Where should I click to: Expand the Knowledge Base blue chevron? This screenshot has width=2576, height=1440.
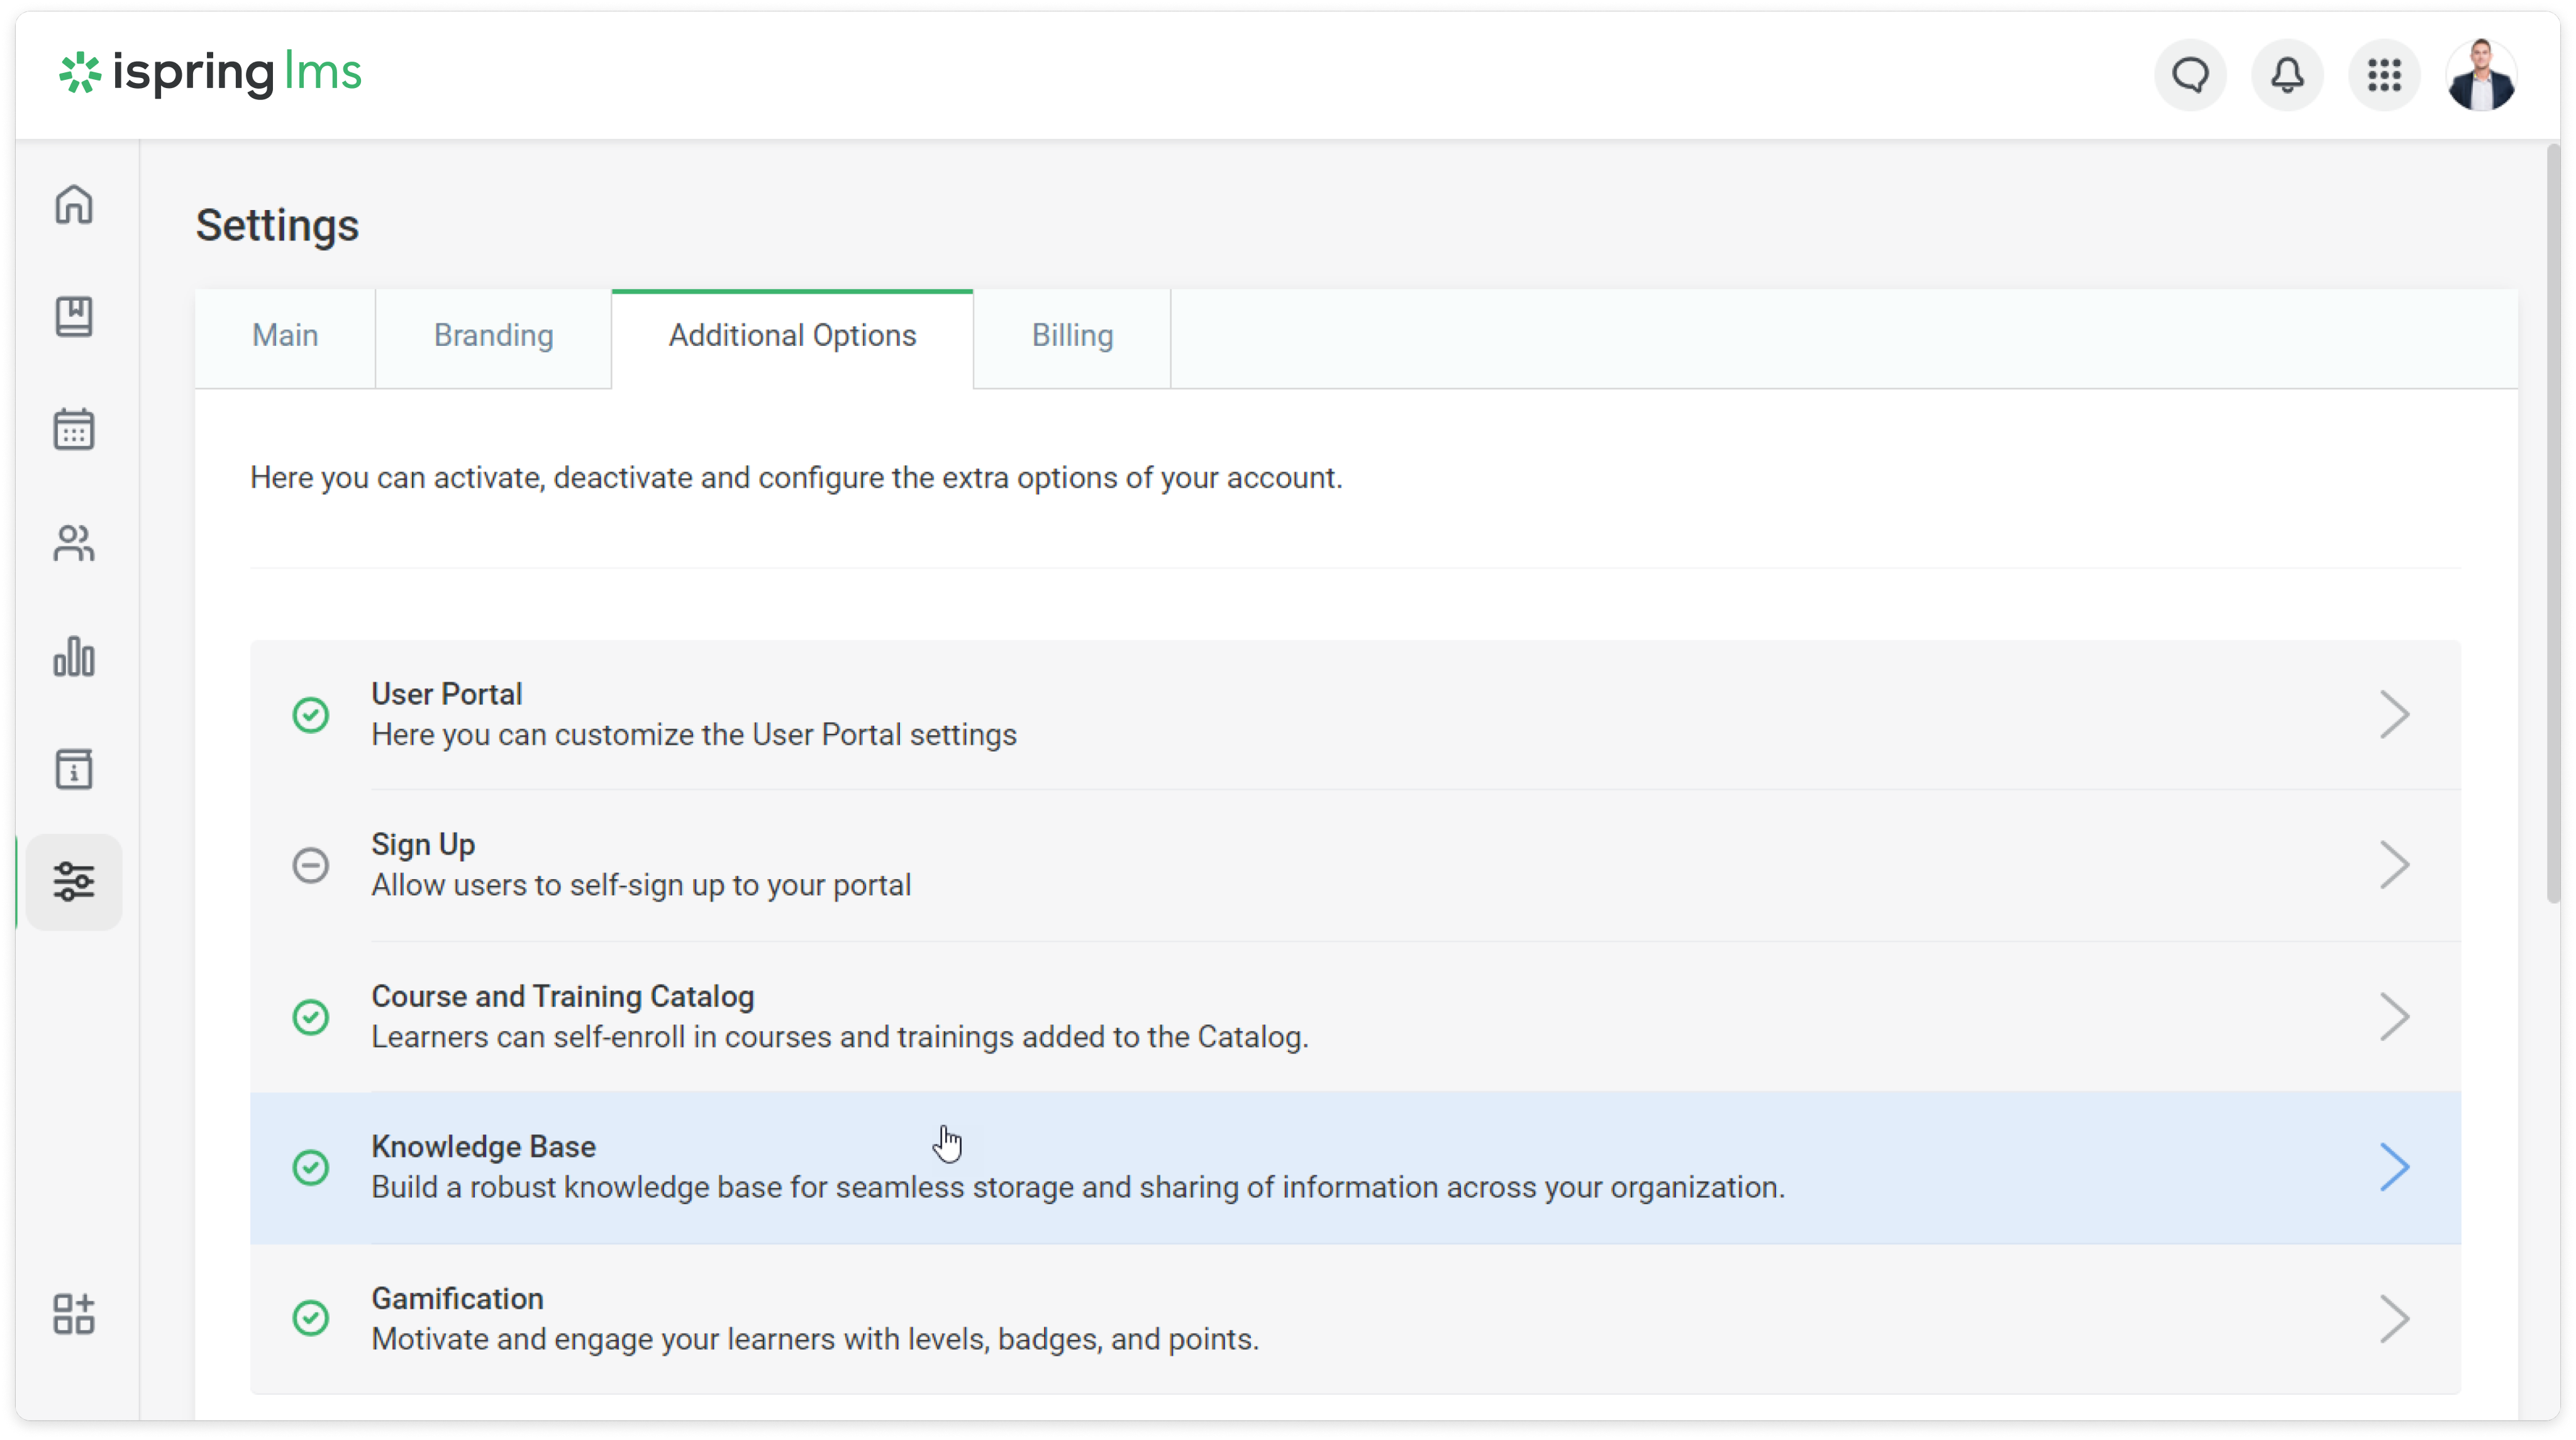[x=2394, y=1167]
